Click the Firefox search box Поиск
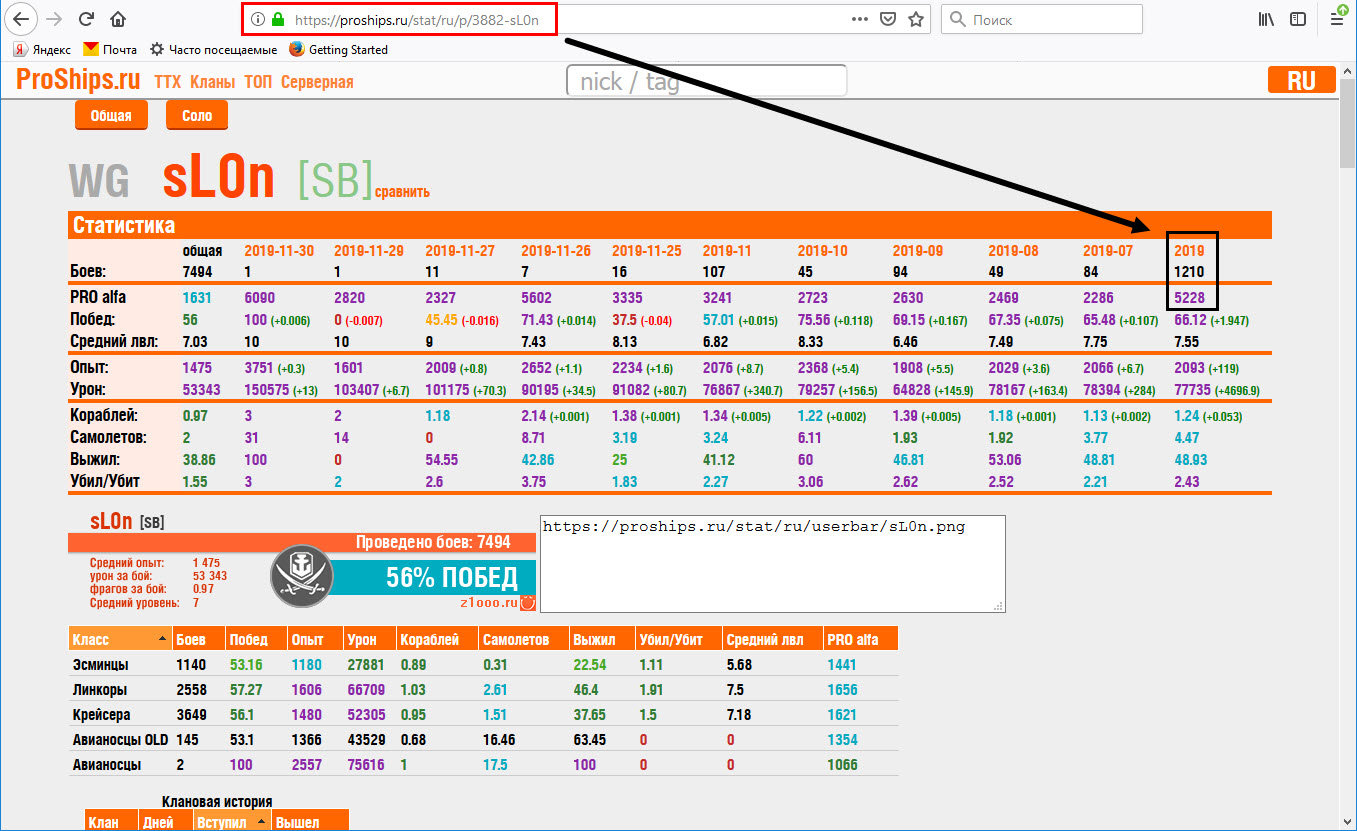The image size is (1357, 831). click(1042, 19)
